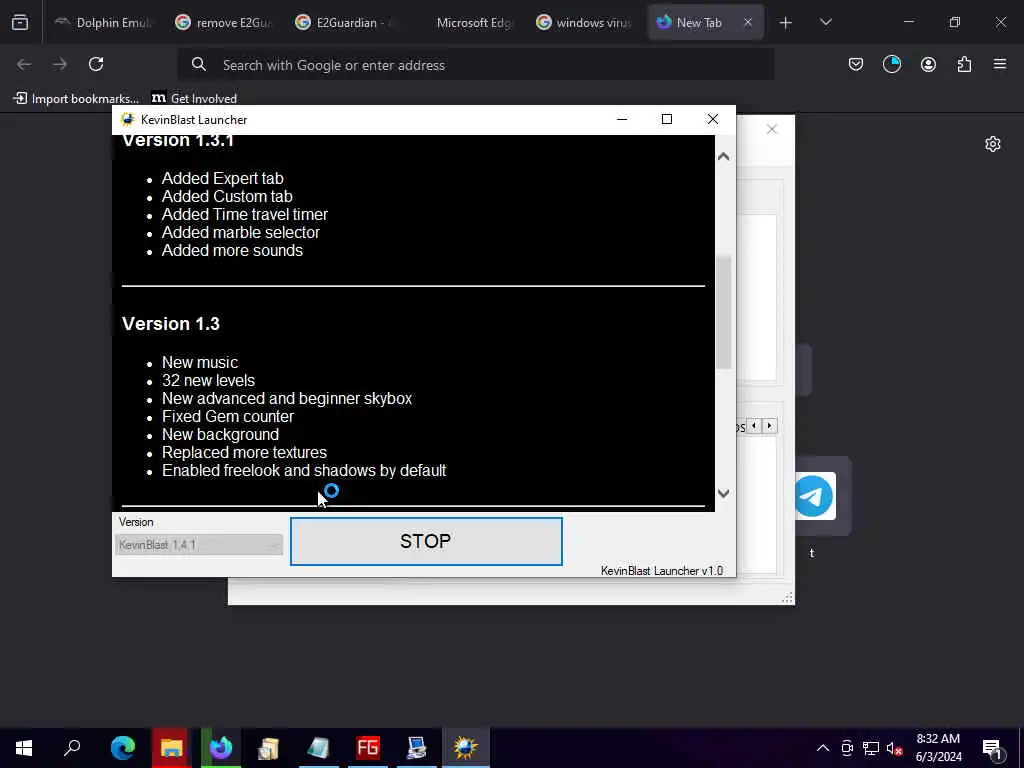Image resolution: width=1024 pixels, height=768 pixels.
Task: Open taskbar search magnifier
Action: coord(72,748)
